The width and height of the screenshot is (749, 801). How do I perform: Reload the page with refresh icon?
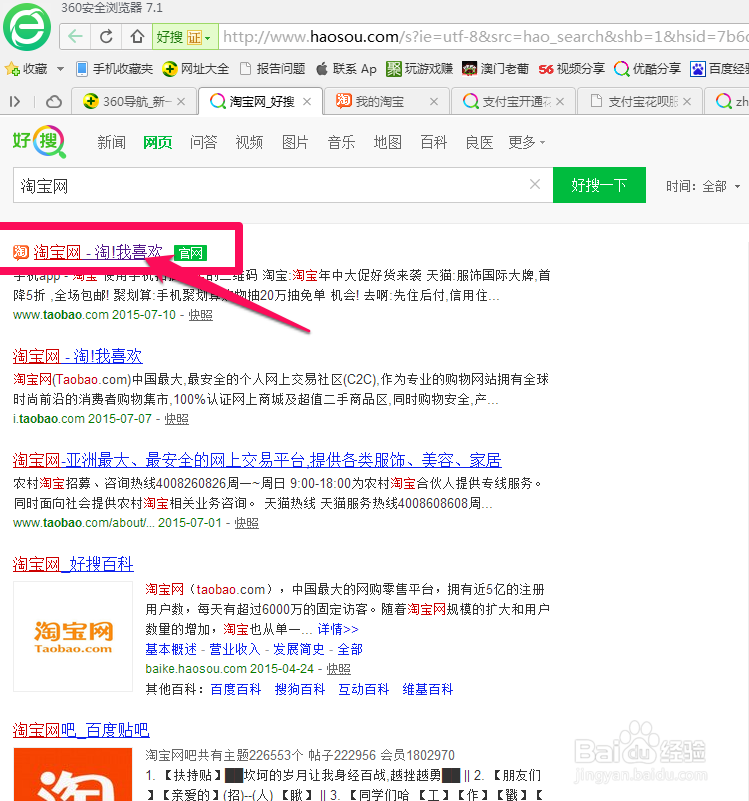point(106,37)
